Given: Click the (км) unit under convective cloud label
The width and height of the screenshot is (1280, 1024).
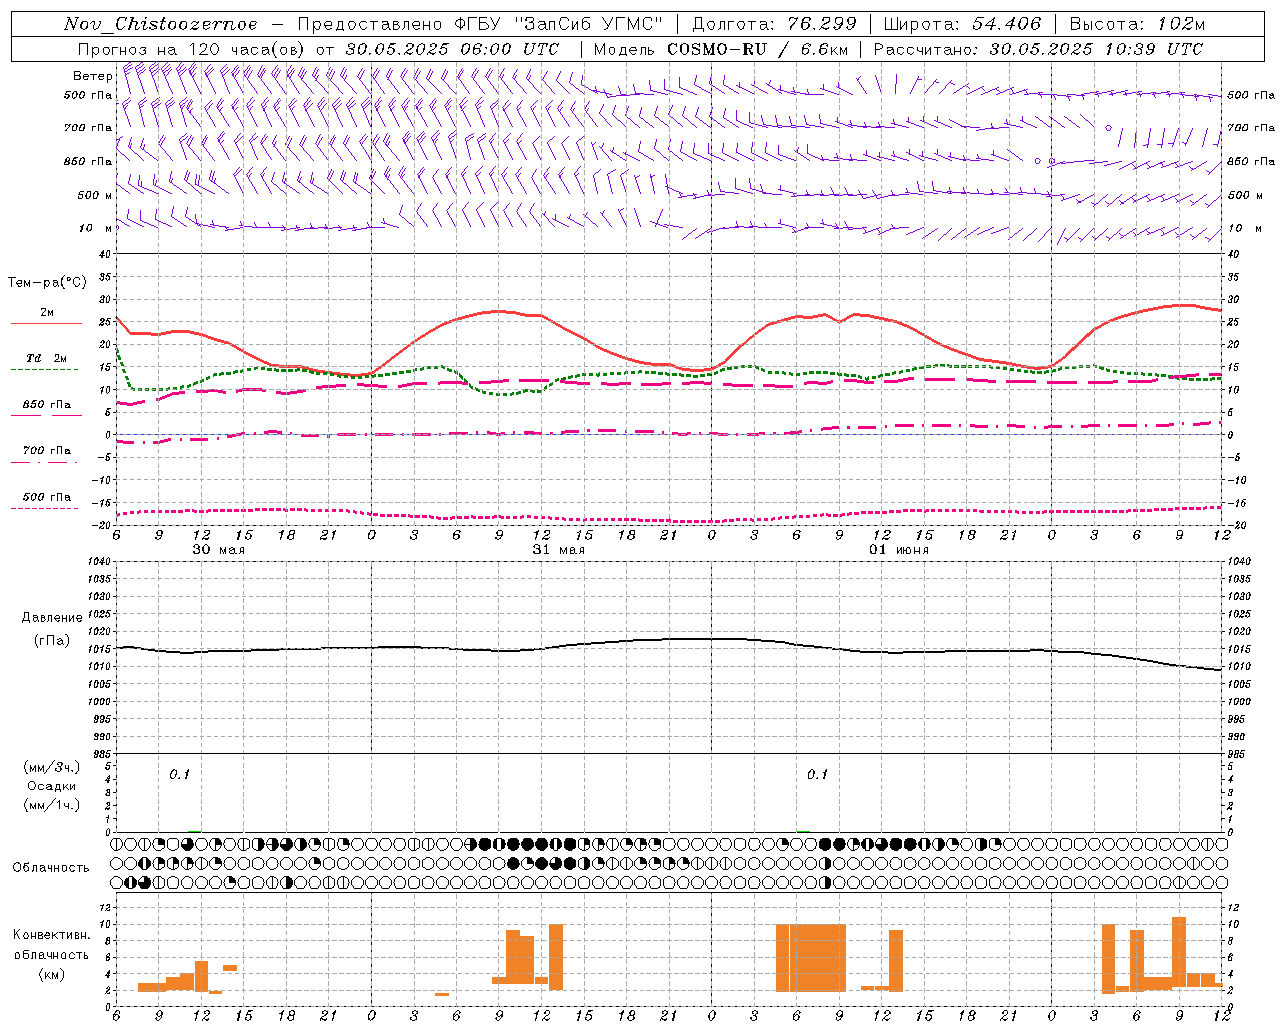Looking at the screenshot, I should tap(52, 974).
